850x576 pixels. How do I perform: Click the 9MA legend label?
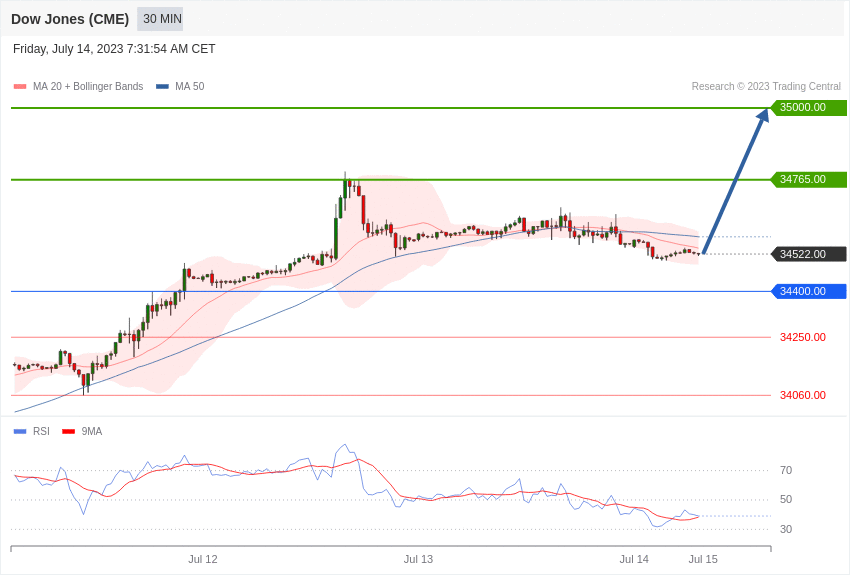point(92,431)
